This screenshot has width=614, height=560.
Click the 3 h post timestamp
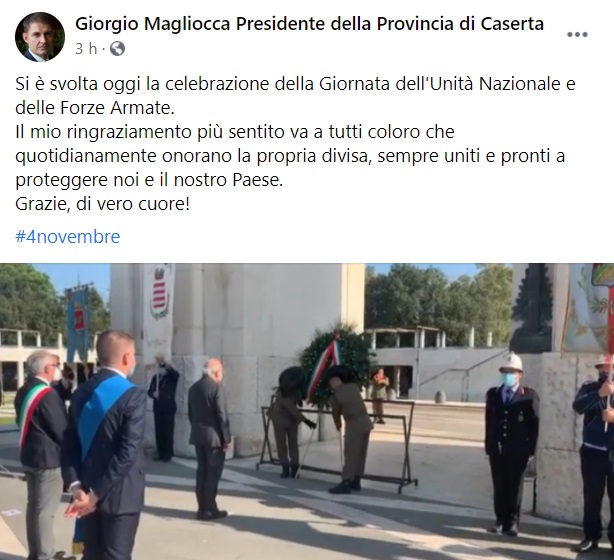(x=86, y=49)
